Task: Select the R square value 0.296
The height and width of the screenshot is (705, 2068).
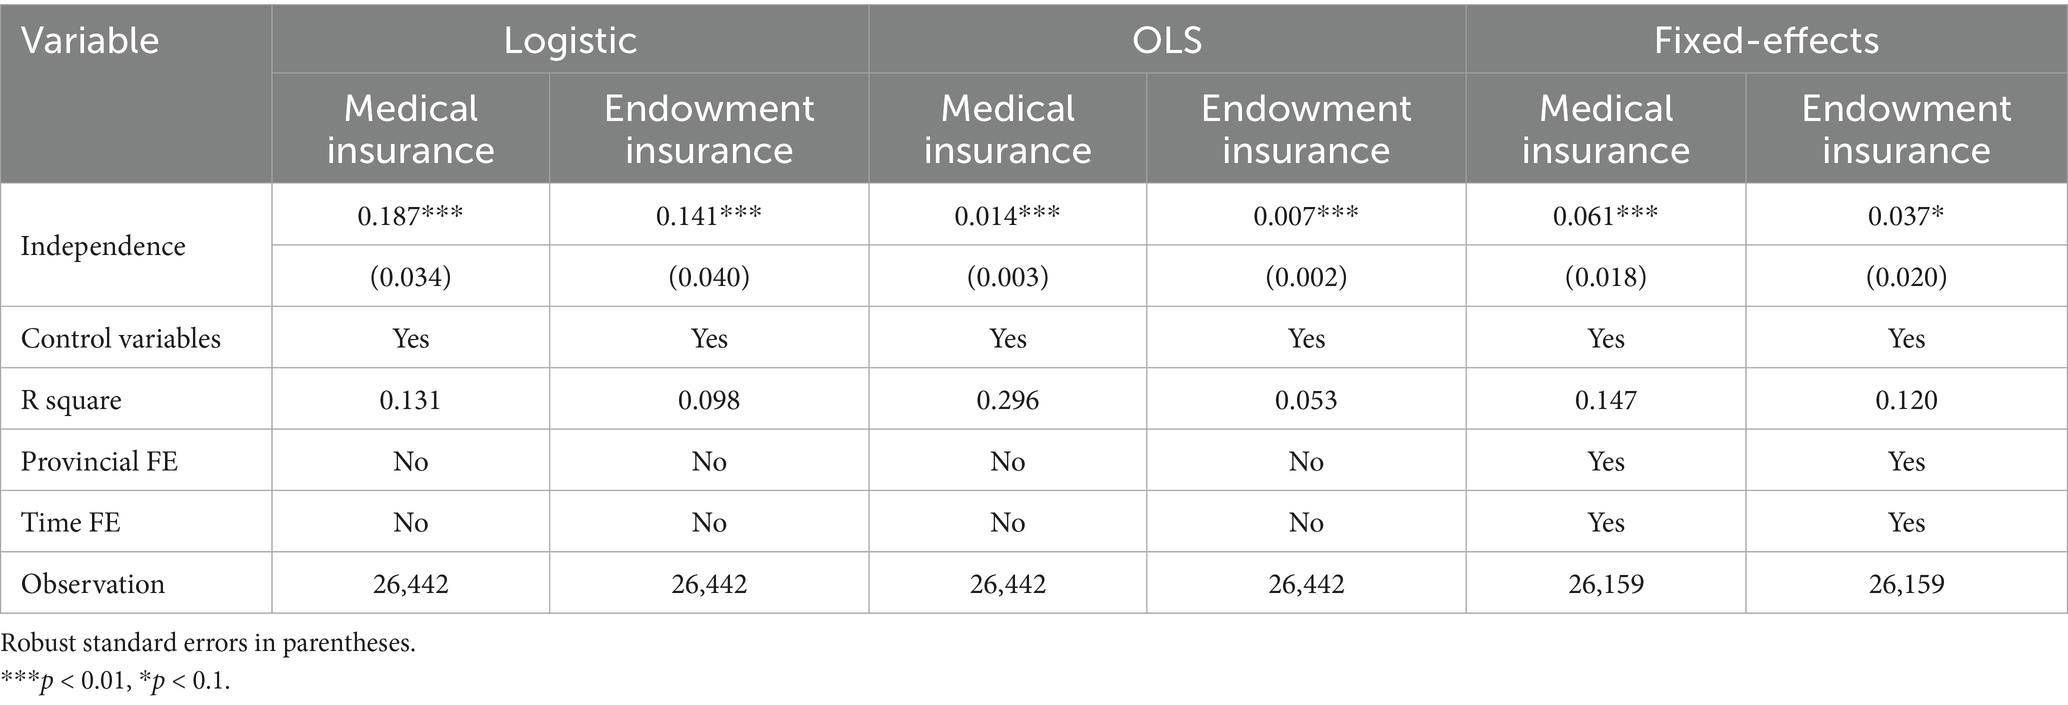Action: coord(1008,400)
